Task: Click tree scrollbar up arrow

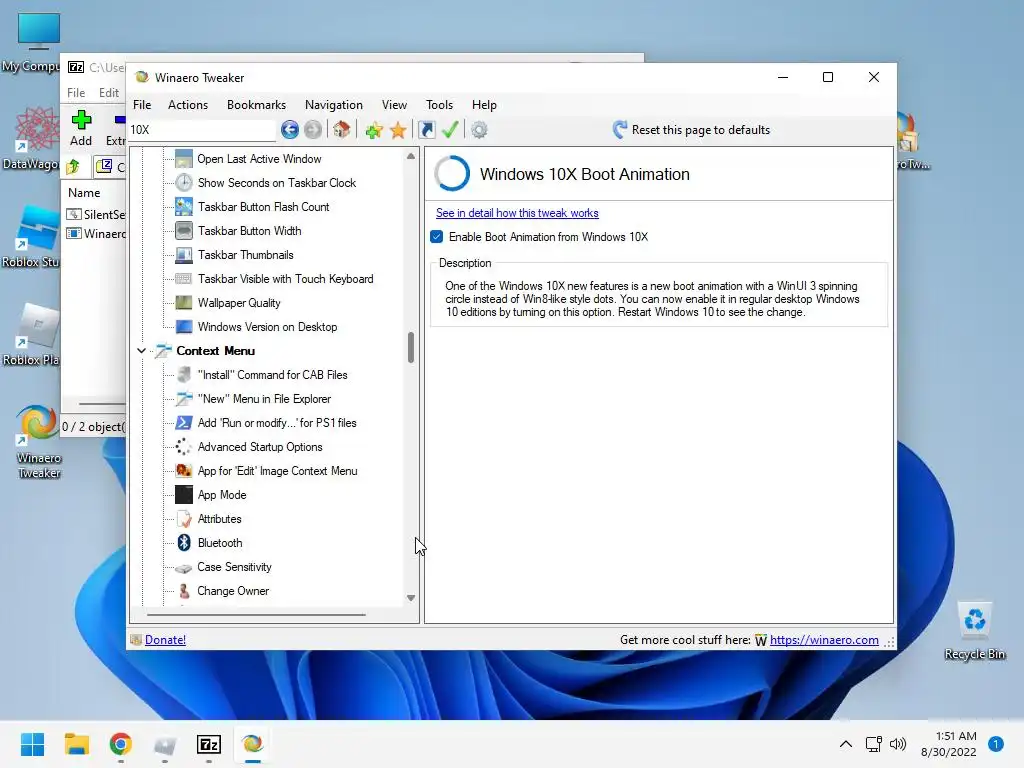Action: pyautogui.click(x=411, y=156)
